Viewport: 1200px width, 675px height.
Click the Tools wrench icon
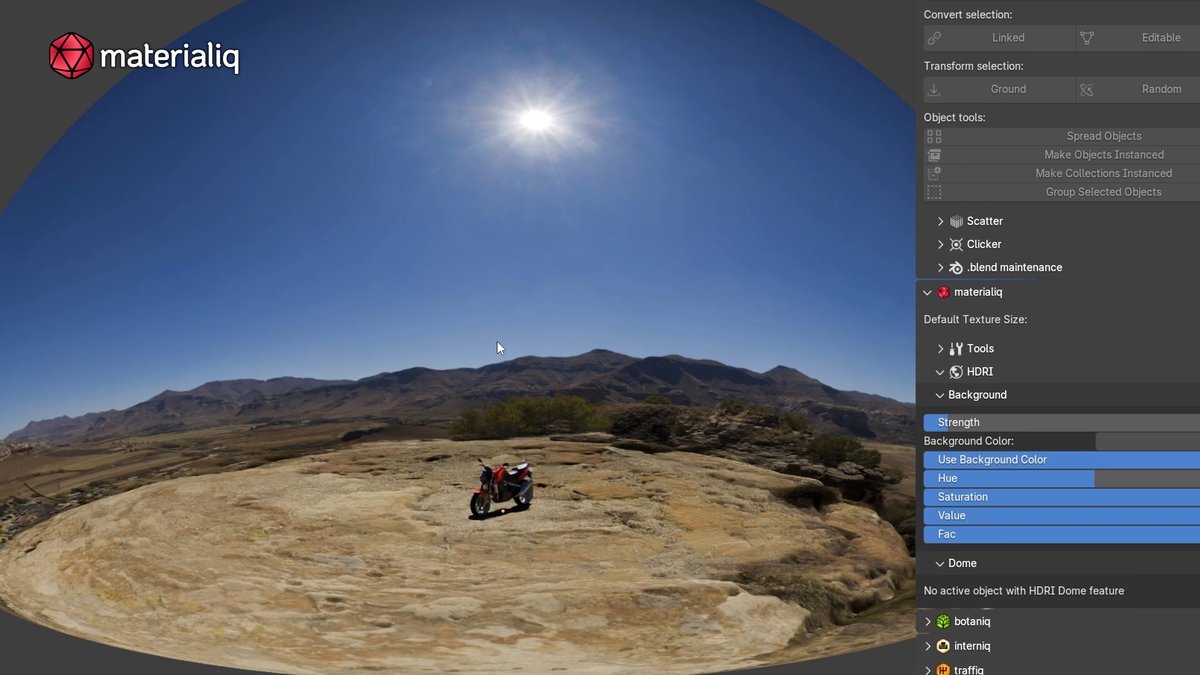pos(956,349)
